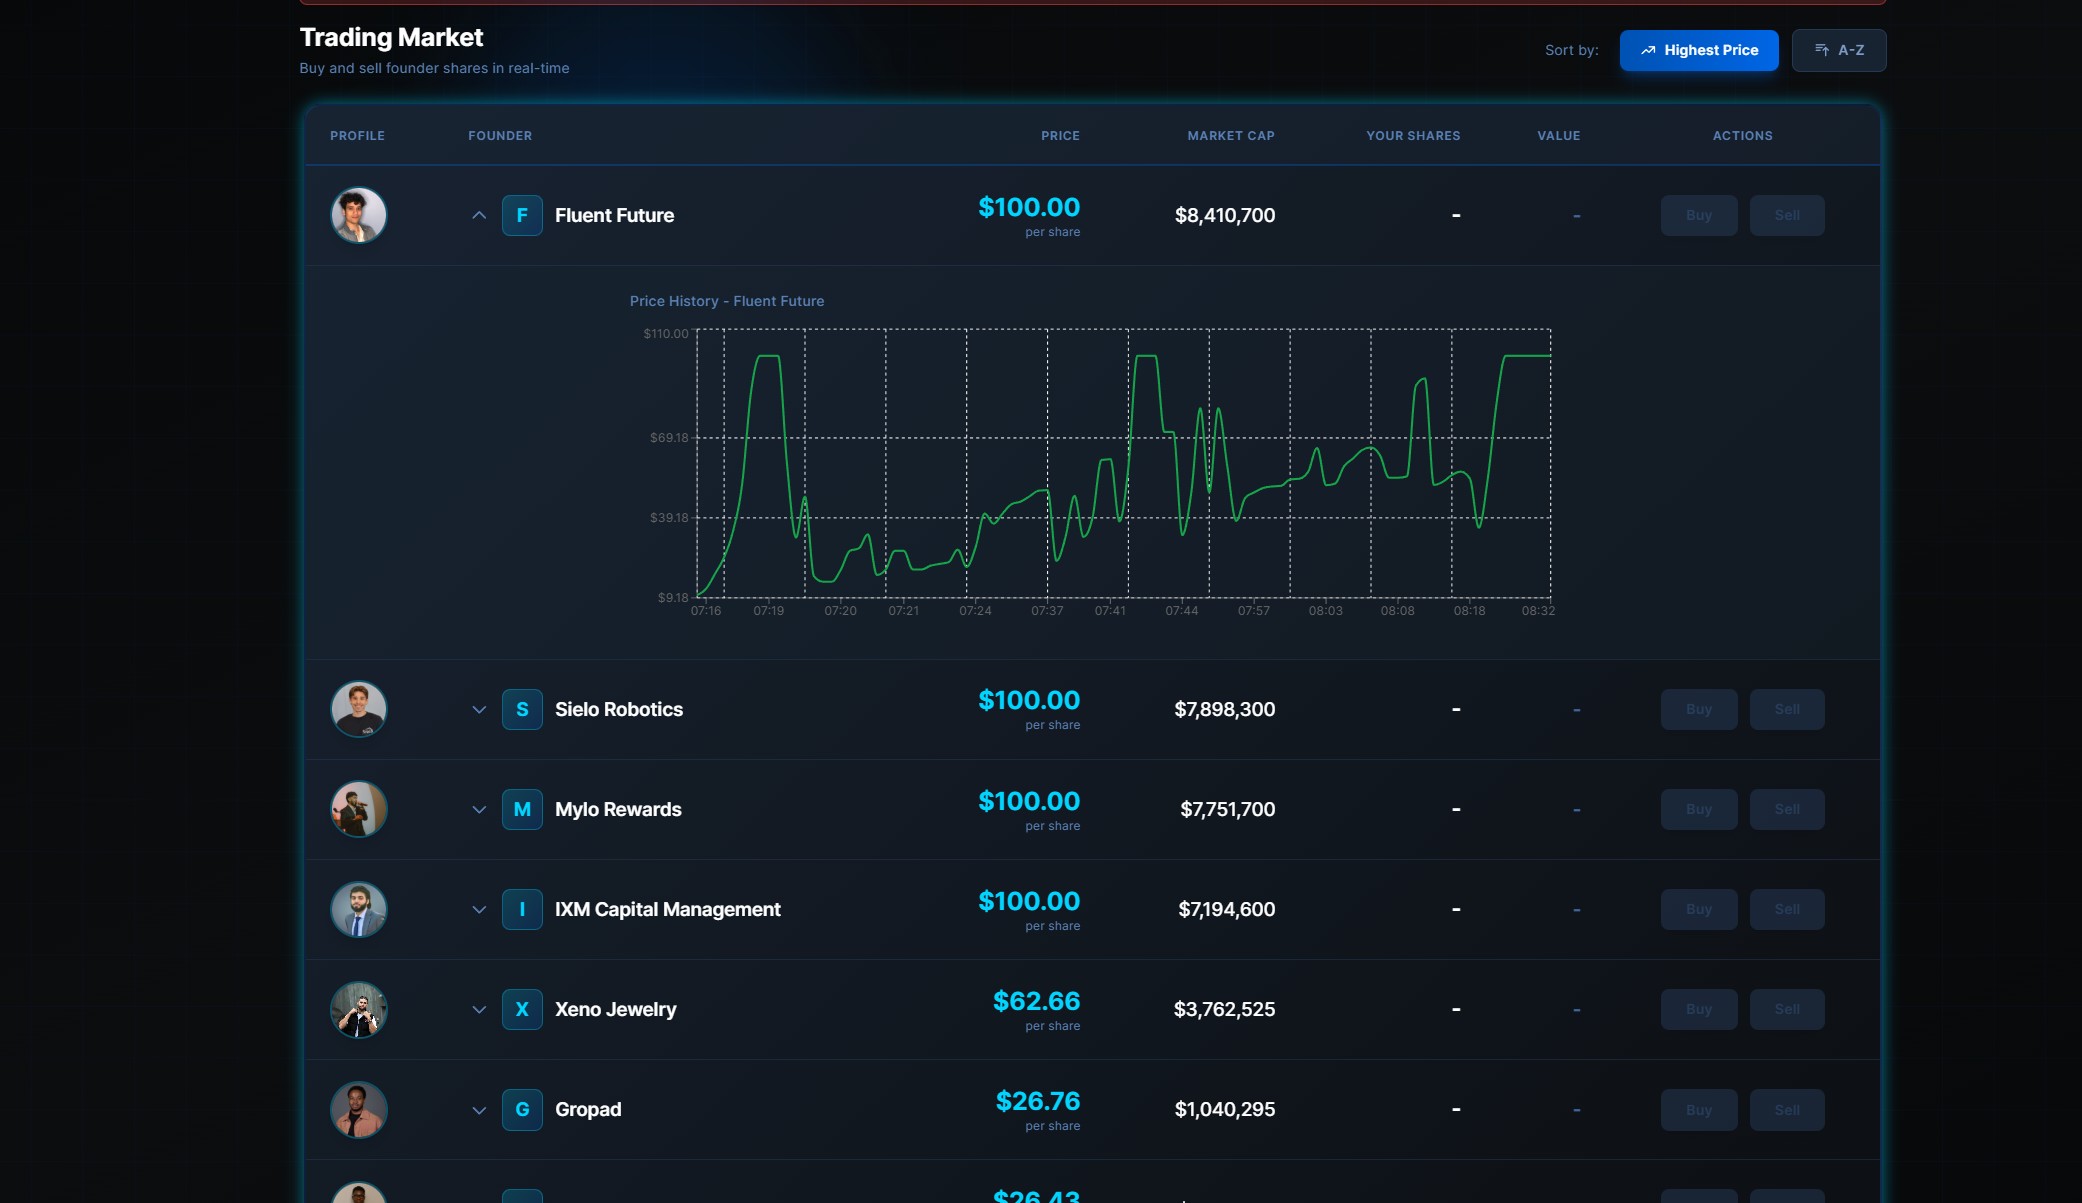The width and height of the screenshot is (2082, 1203).
Task: Click the Market Cap column header
Action: click(x=1230, y=136)
